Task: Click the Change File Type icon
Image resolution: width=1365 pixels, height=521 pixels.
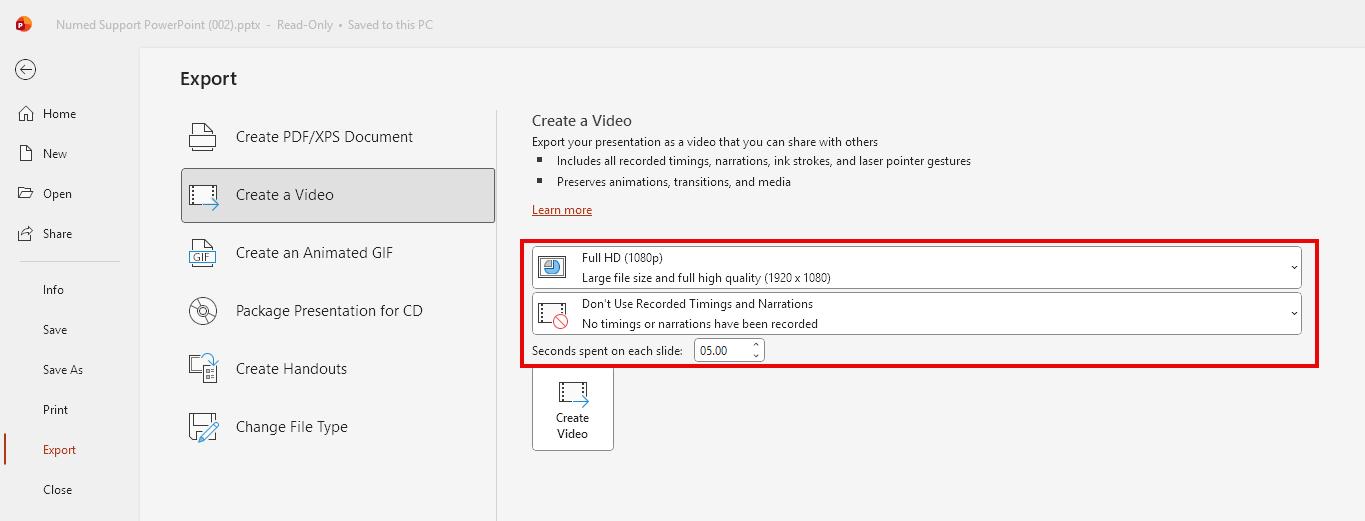Action: point(203,427)
